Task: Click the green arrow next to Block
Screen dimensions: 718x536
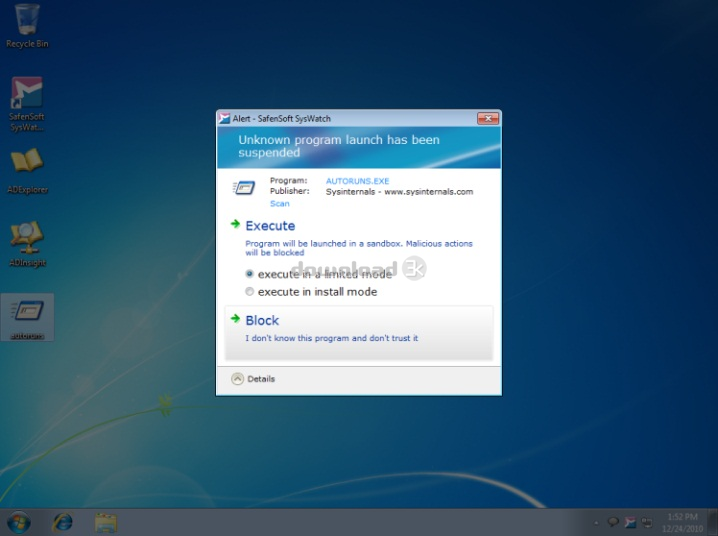Action: (235, 319)
